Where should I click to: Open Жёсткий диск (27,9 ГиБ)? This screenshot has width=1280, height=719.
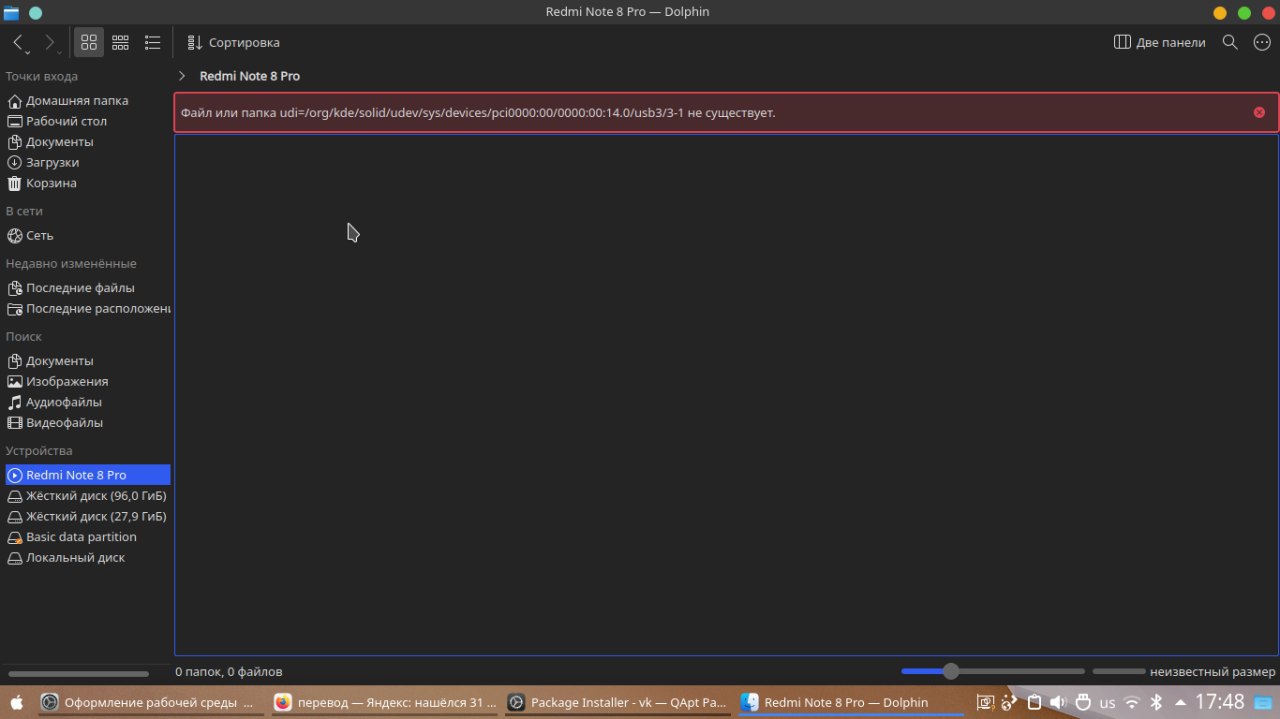86,516
